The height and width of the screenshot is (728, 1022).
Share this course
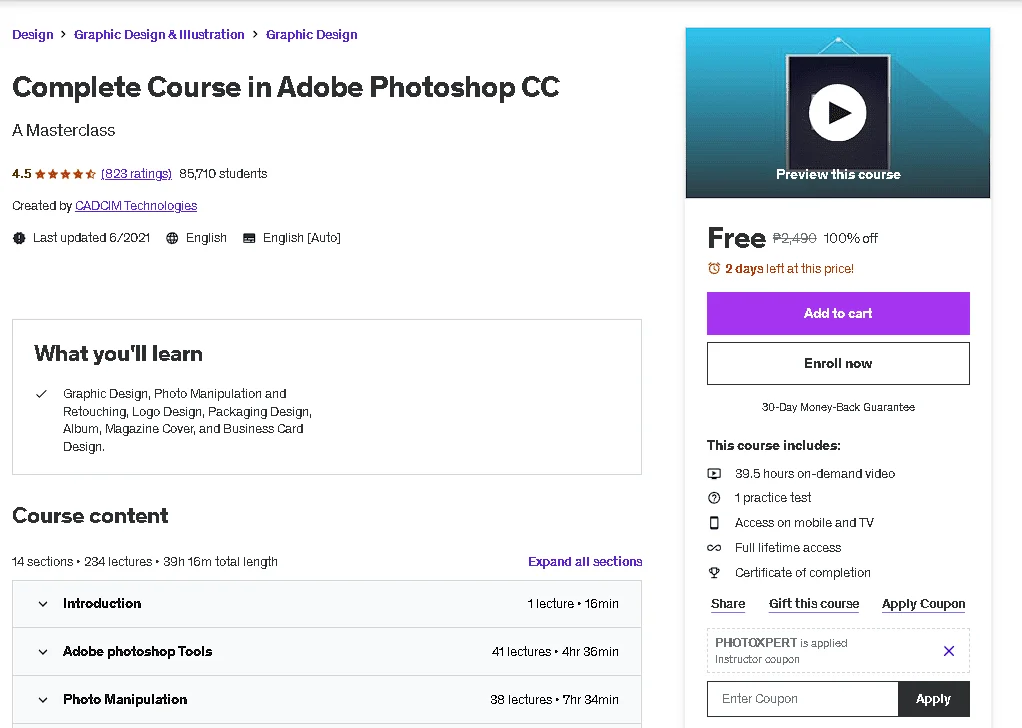coord(727,604)
